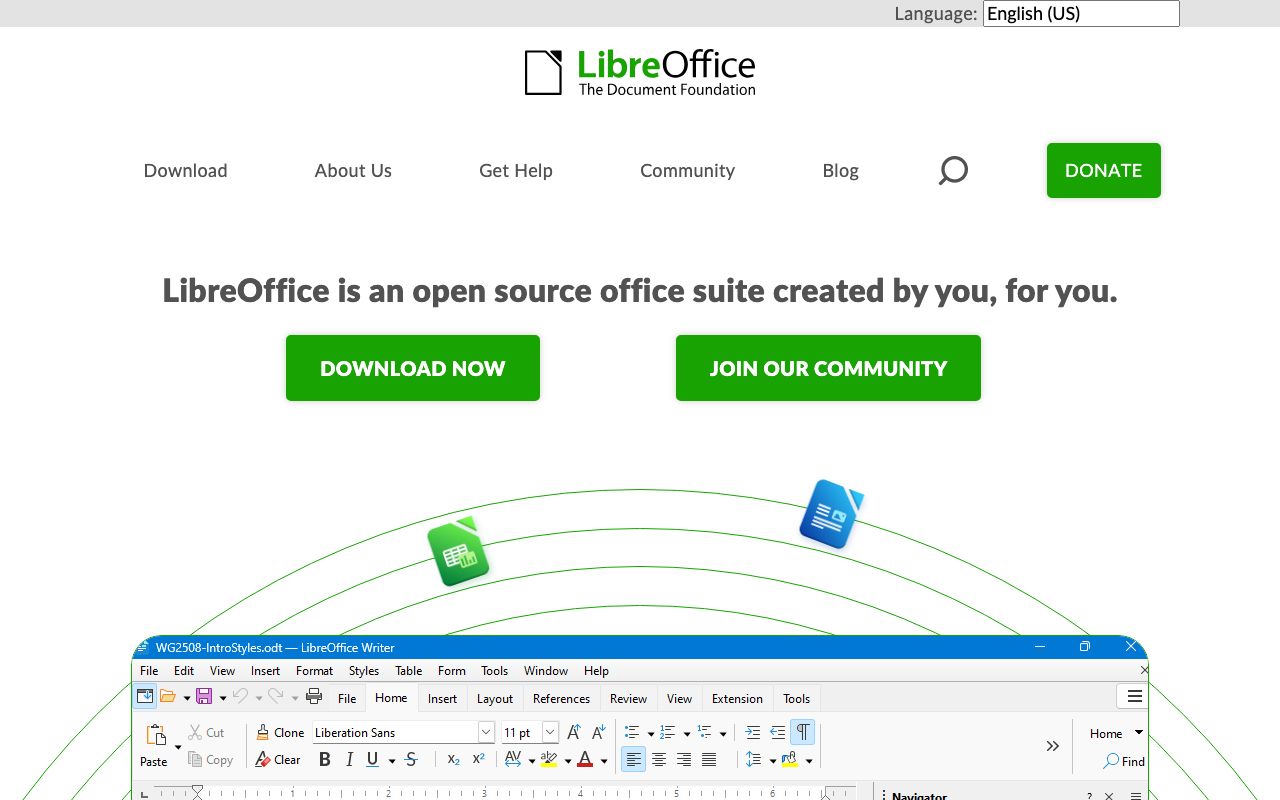
Task: Open the Get Help navigation link
Action: point(516,170)
